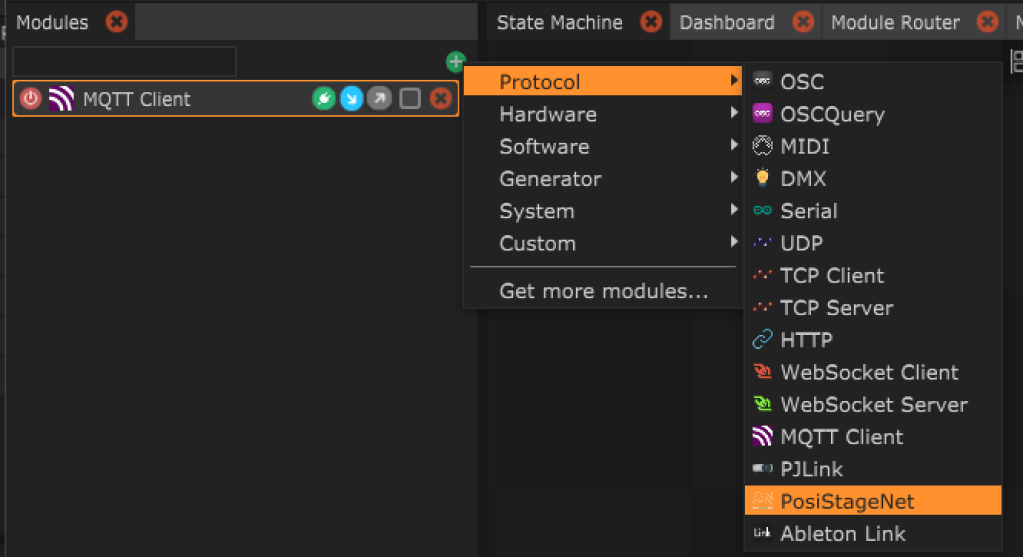
Task: Click the gray outgoing arrow icon on MQTT Client
Action: pos(380,99)
